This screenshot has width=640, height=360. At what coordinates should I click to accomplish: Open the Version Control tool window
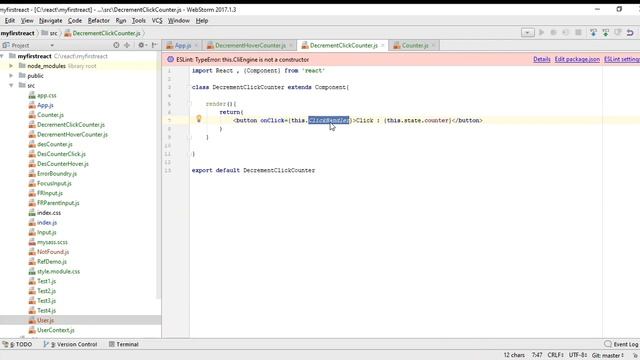coord(70,344)
